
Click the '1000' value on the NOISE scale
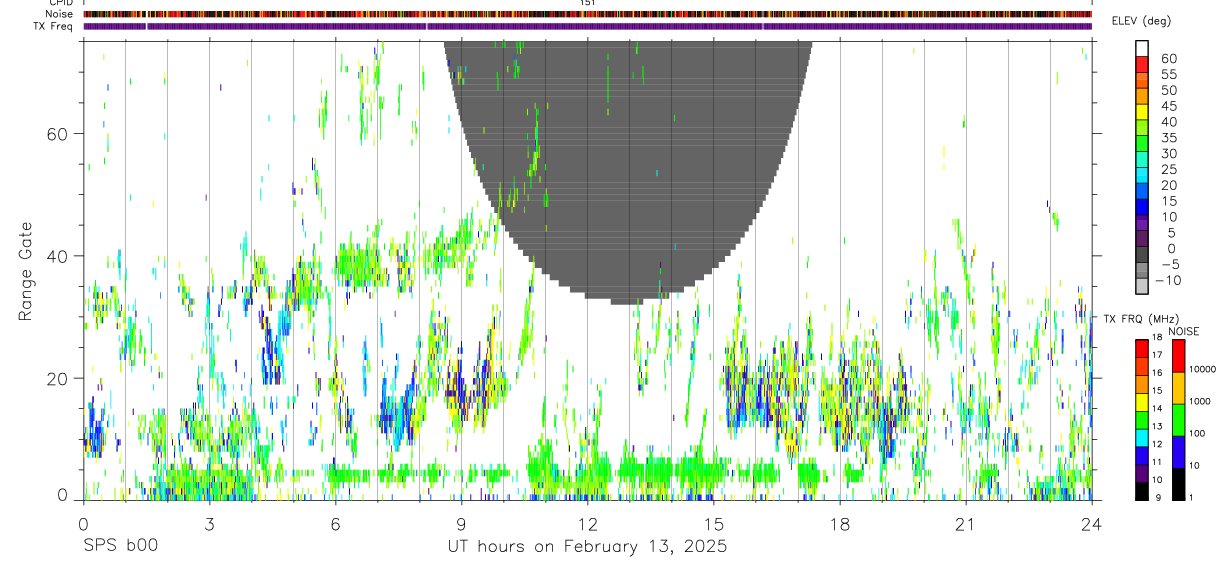(x=1201, y=401)
